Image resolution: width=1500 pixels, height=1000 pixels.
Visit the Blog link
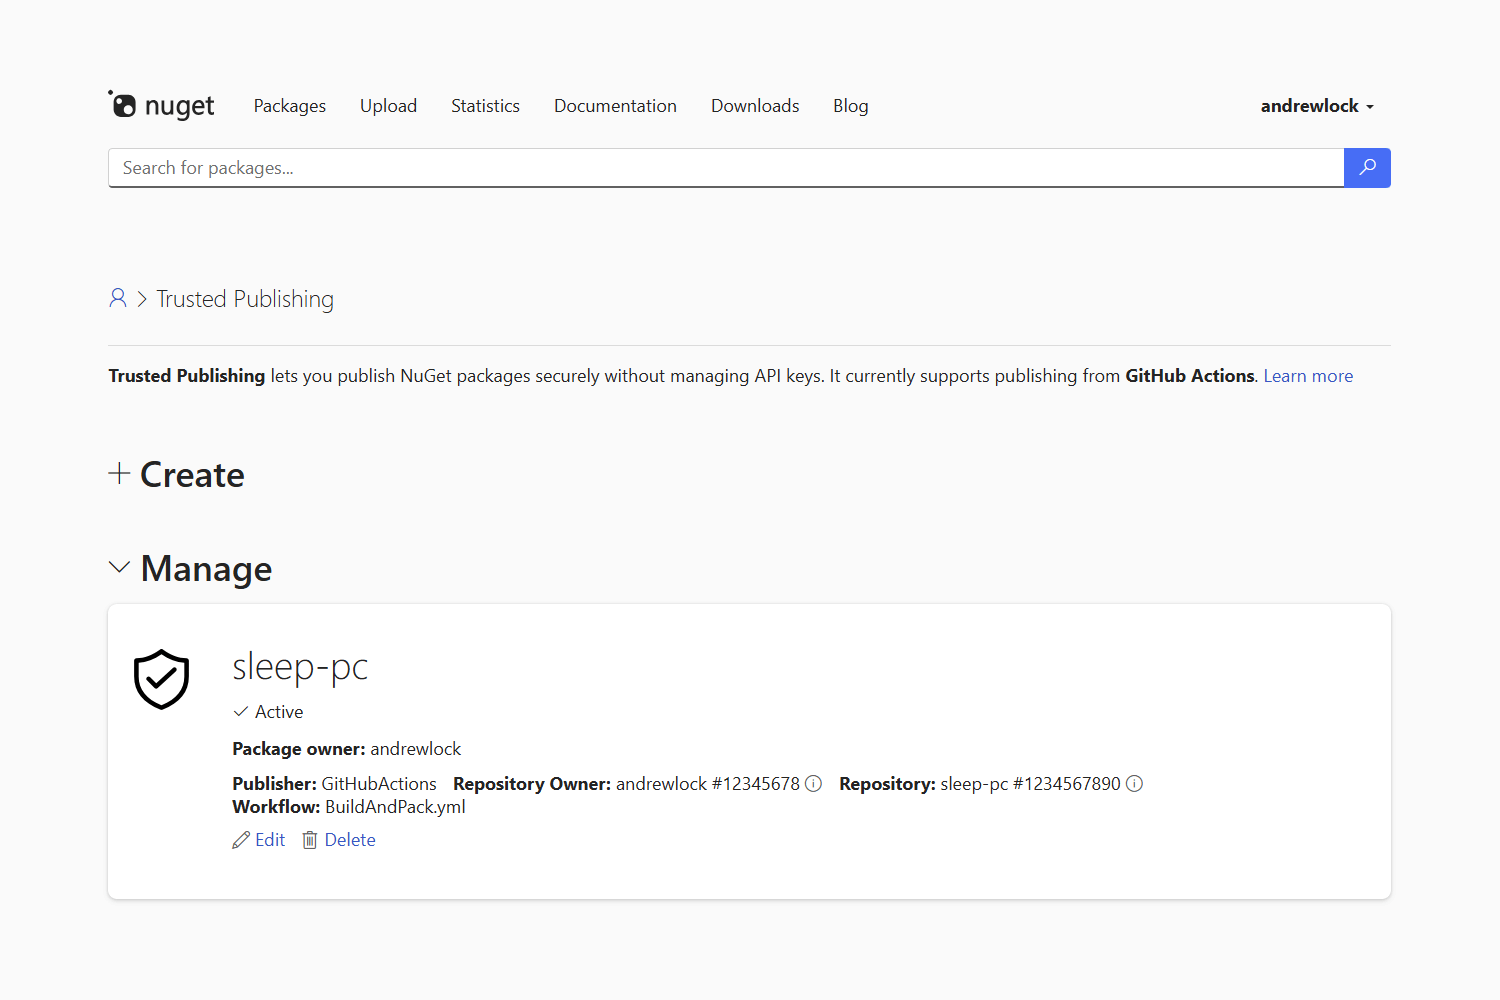click(x=850, y=106)
